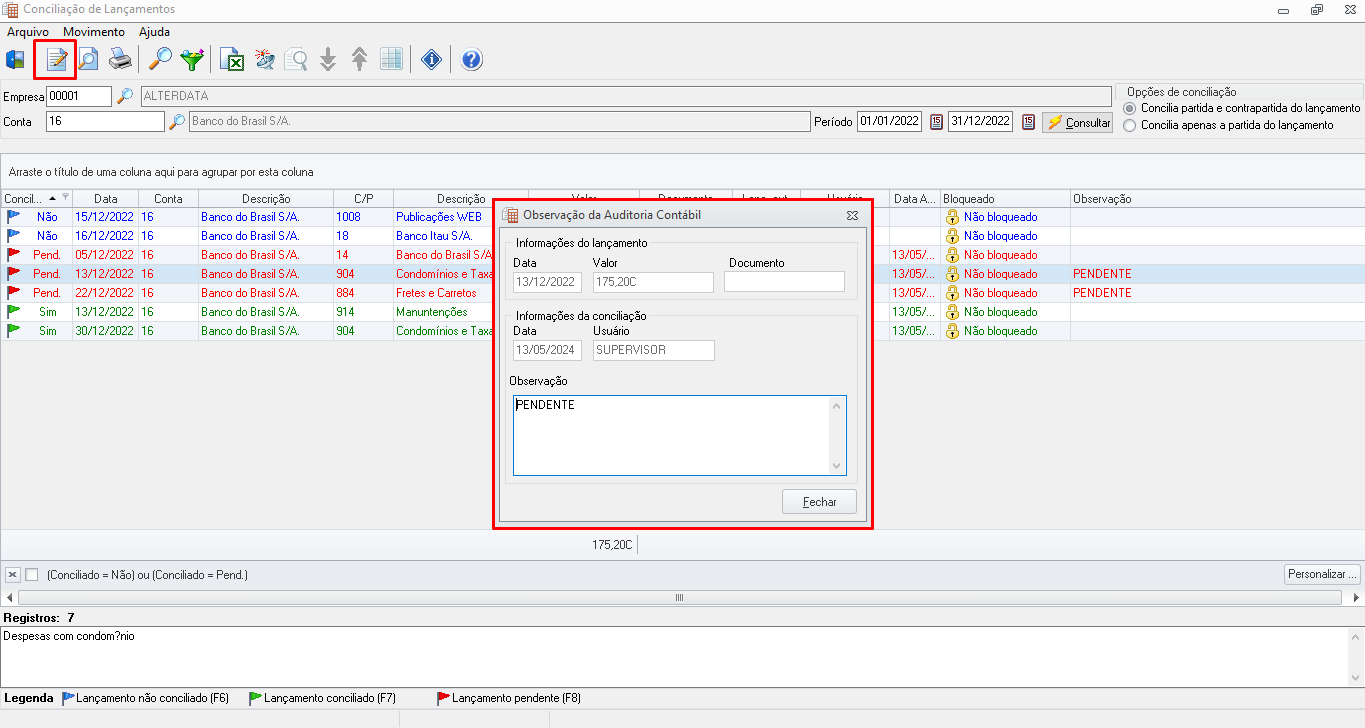The height and width of the screenshot is (728, 1365).
Task: Click the 884 C/P cell
Action: point(363,293)
